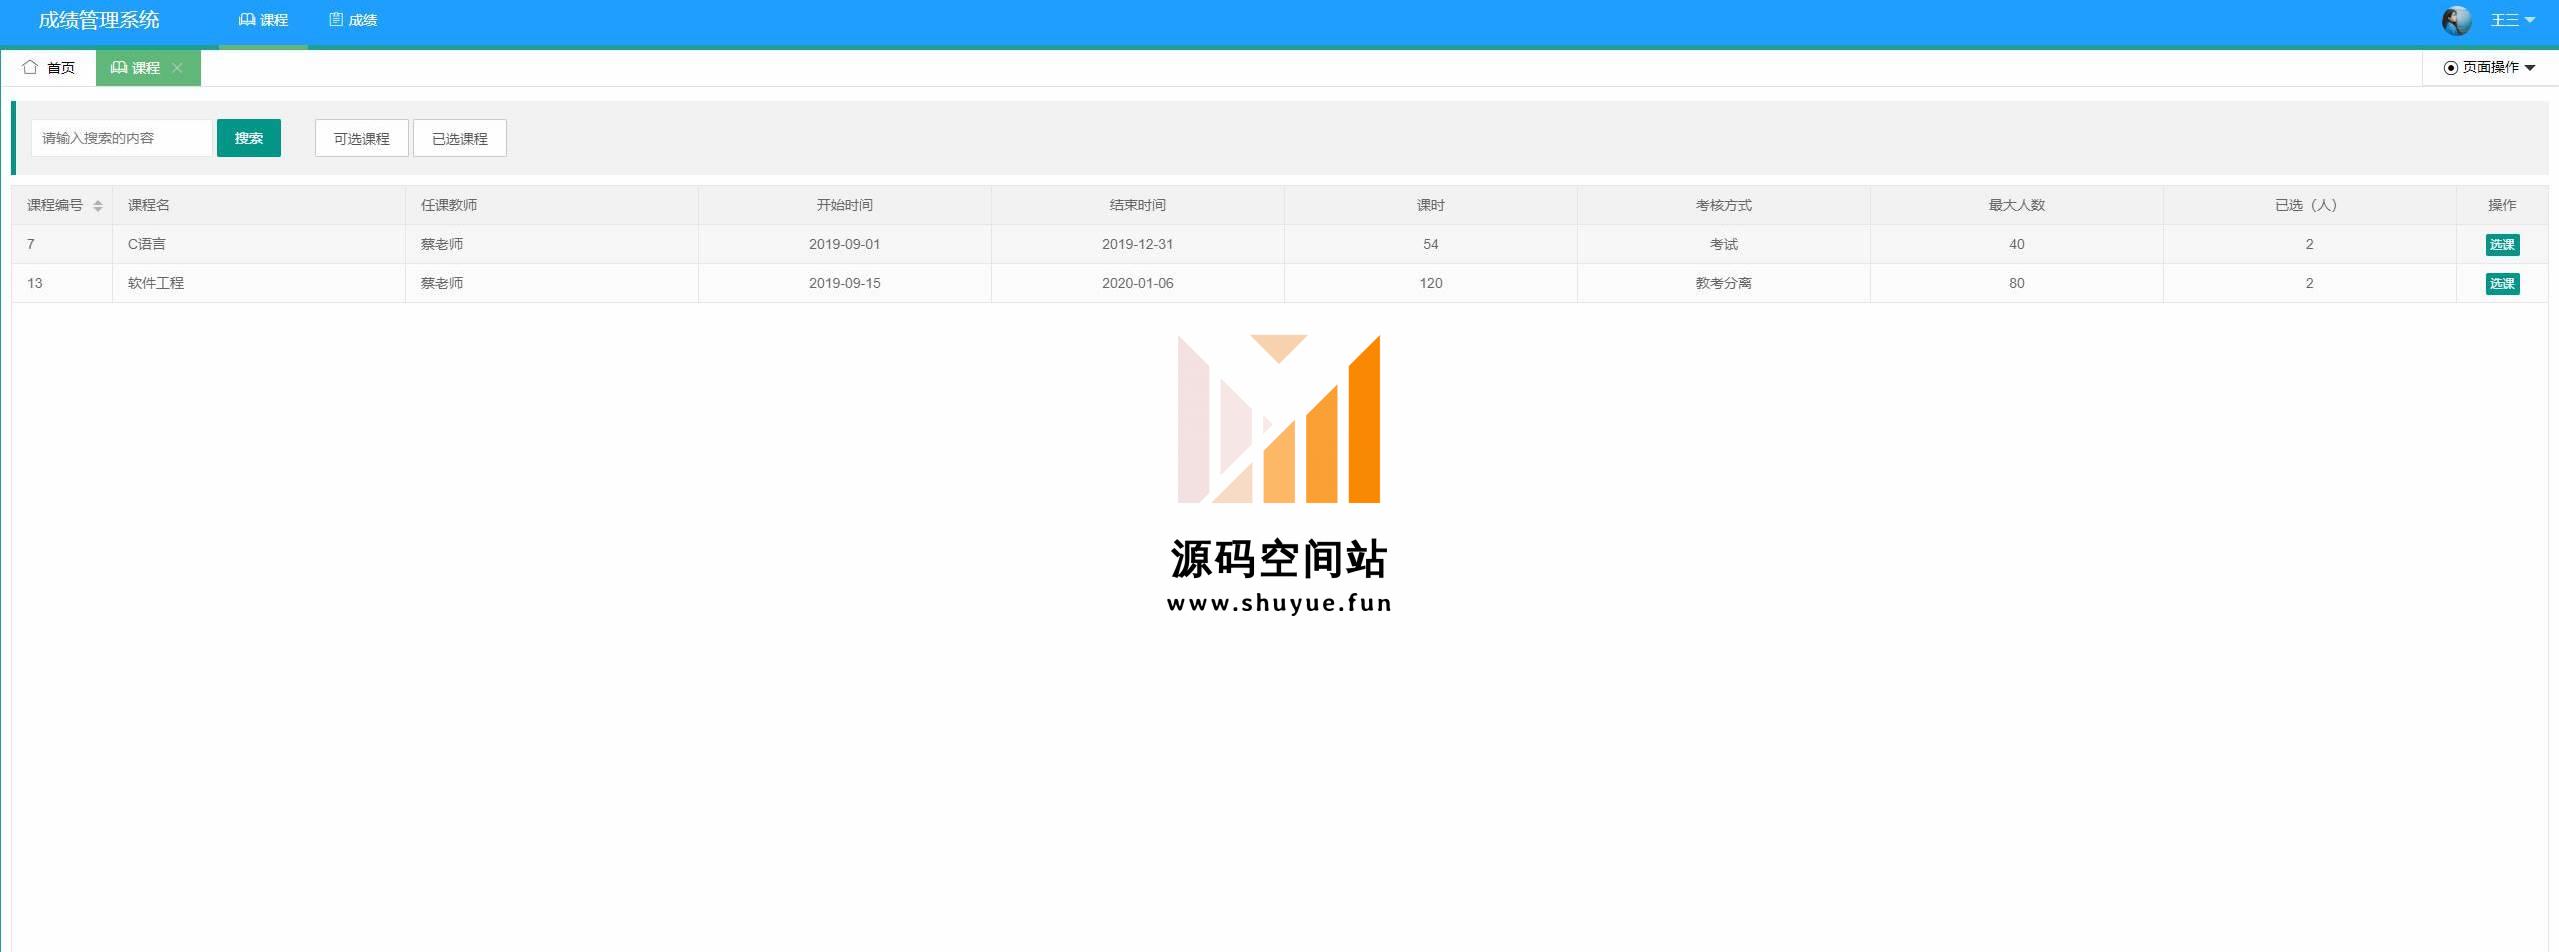This screenshot has width=2559, height=952.
Task: Open the 成绩 menu in top navigation
Action: [353, 20]
